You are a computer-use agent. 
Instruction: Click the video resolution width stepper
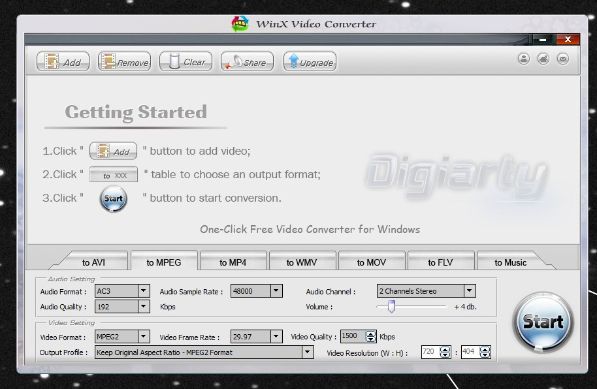tap(445, 352)
